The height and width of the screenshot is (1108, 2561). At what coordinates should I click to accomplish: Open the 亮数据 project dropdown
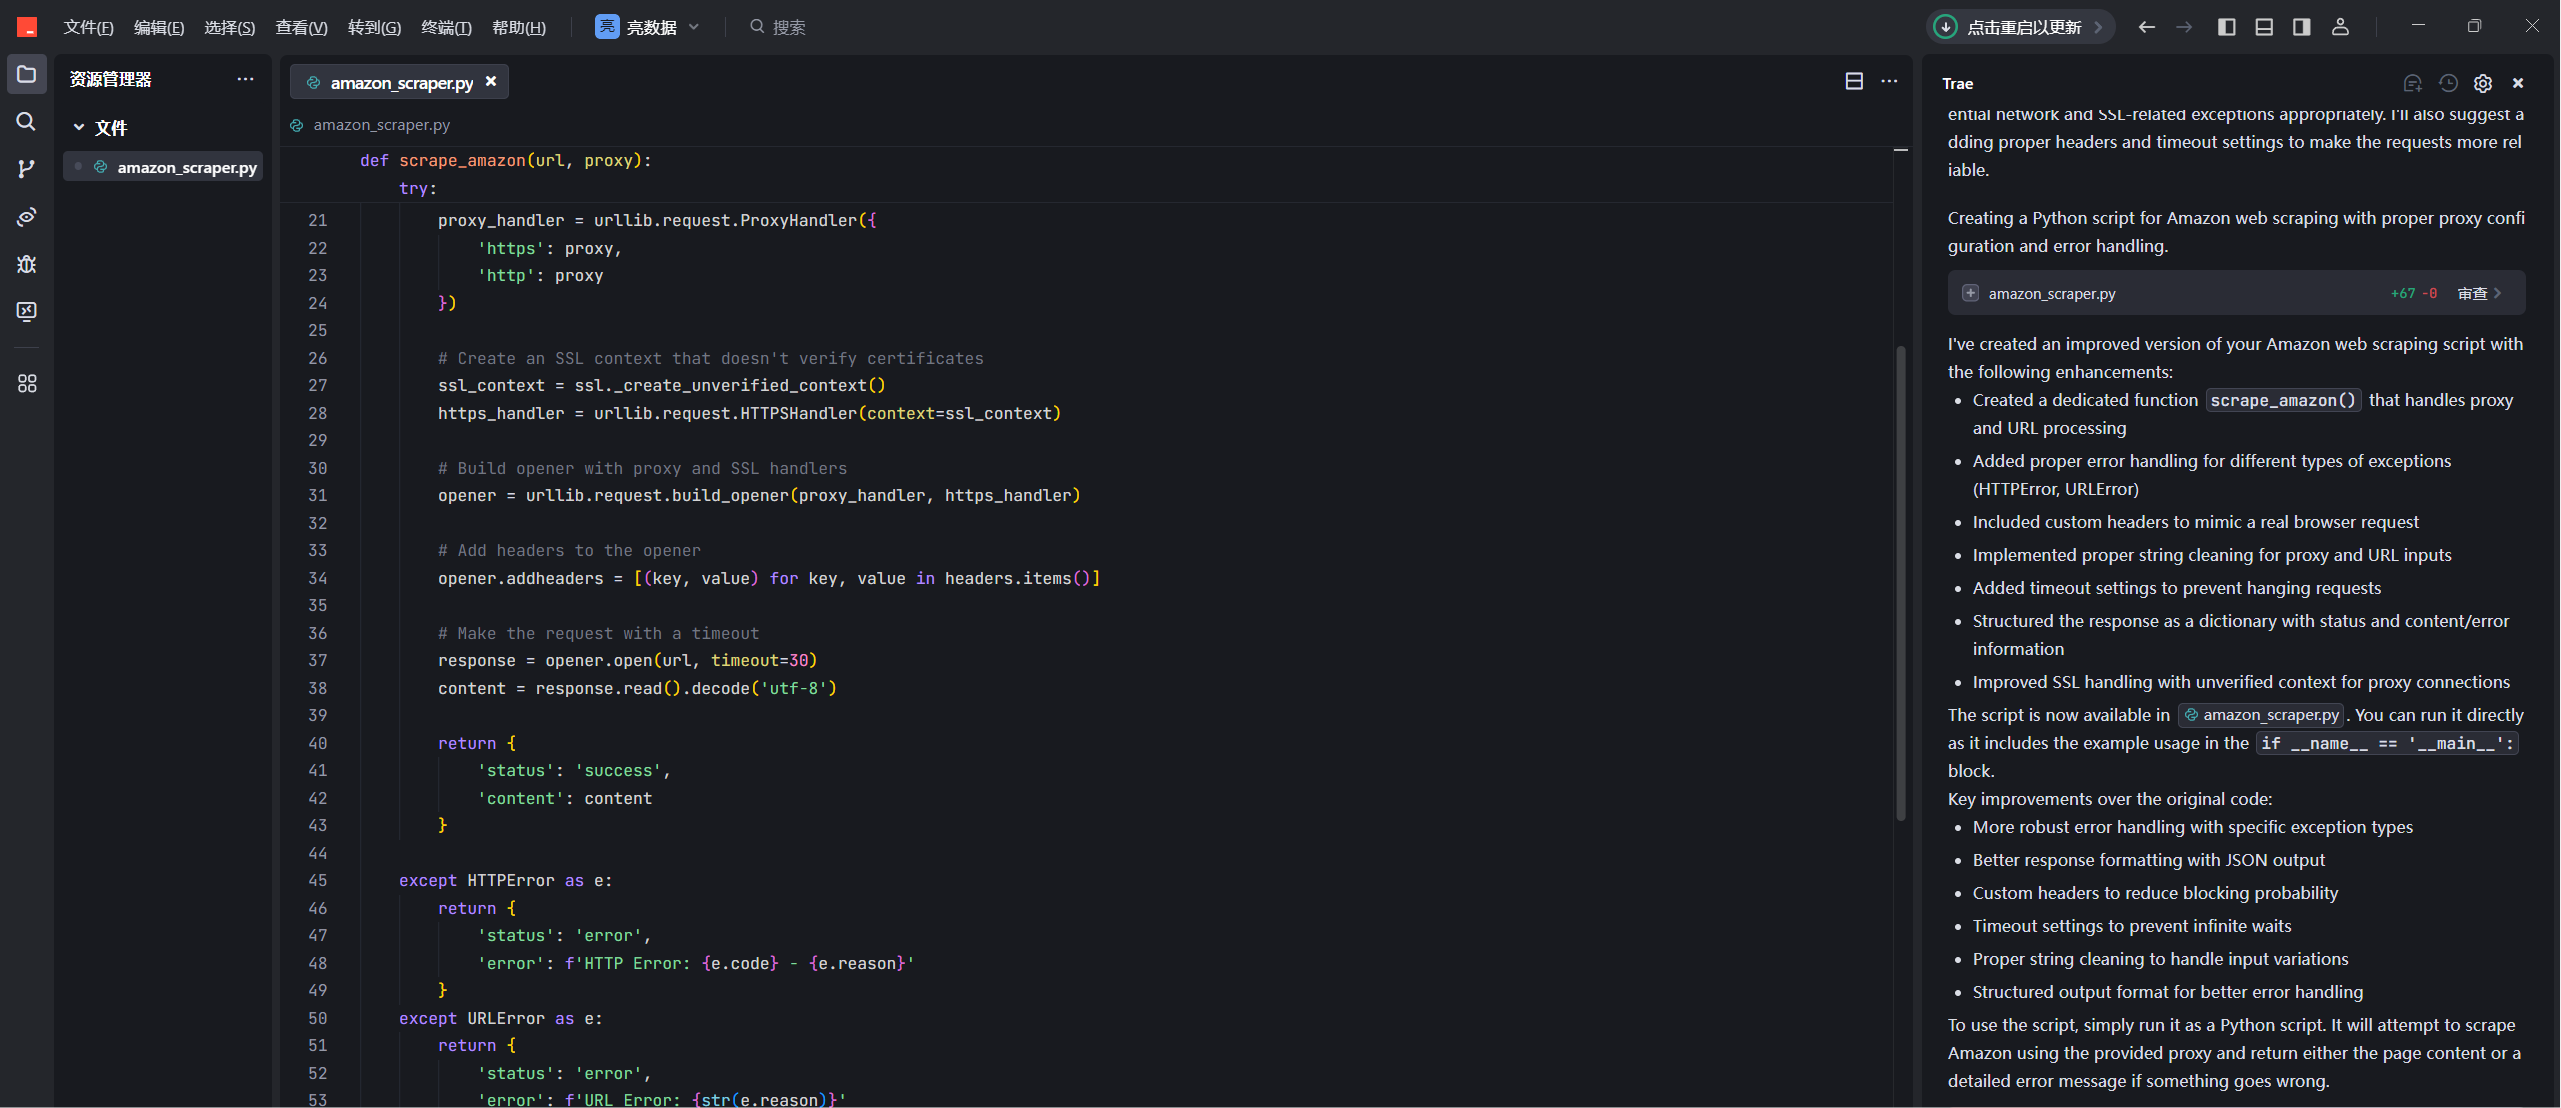(647, 27)
